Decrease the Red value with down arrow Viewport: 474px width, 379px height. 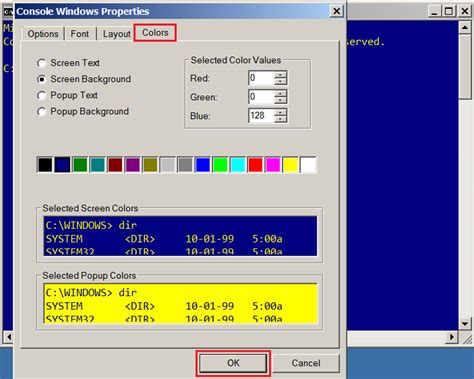point(281,82)
